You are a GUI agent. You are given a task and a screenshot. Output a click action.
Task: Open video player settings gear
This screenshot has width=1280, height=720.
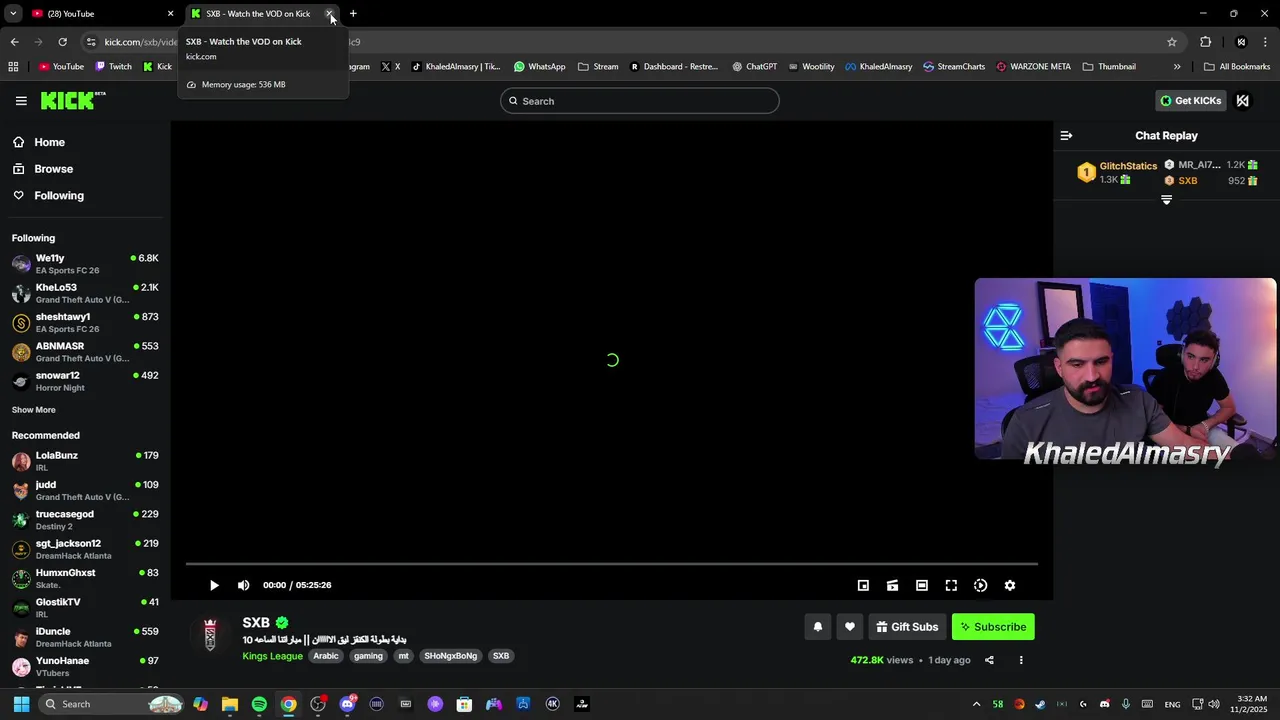click(x=1010, y=585)
